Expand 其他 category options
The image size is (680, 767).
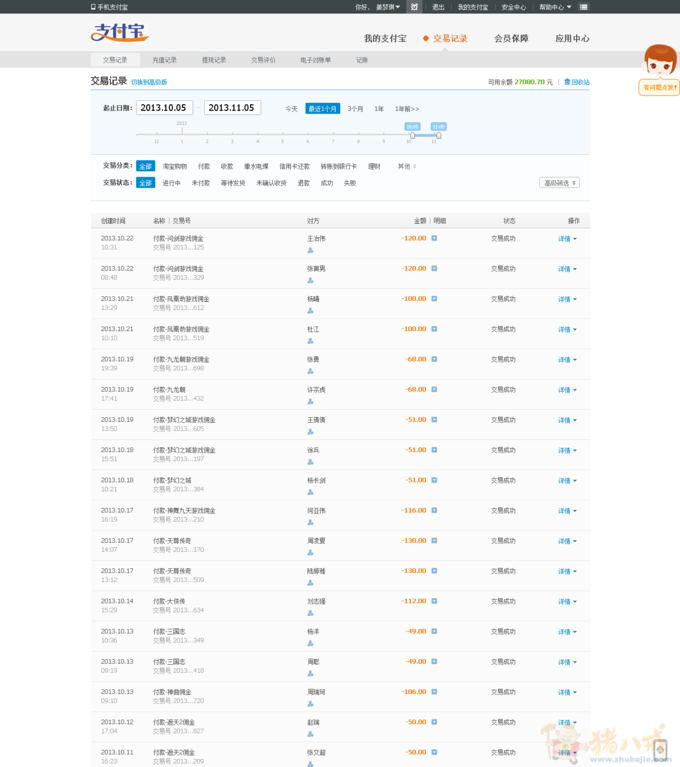407,166
